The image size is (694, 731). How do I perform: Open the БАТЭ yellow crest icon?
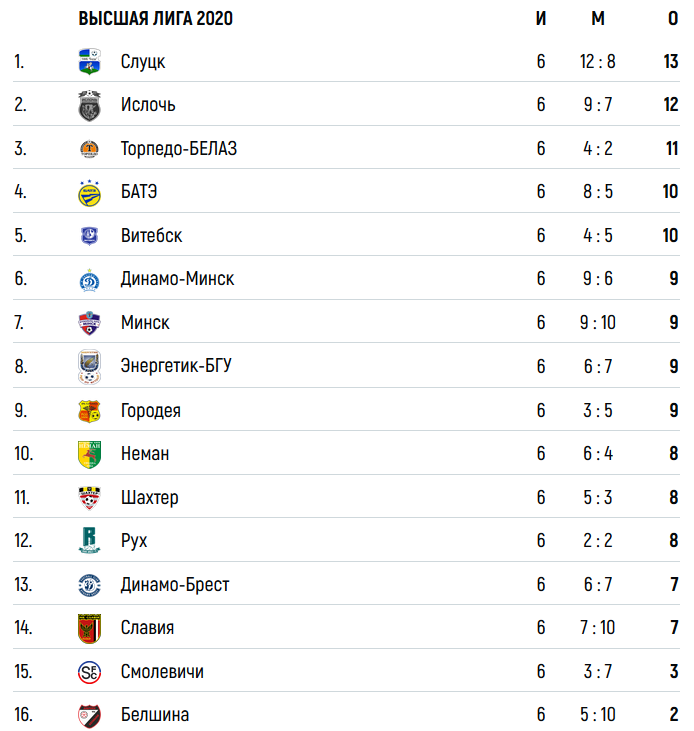tap(89, 193)
